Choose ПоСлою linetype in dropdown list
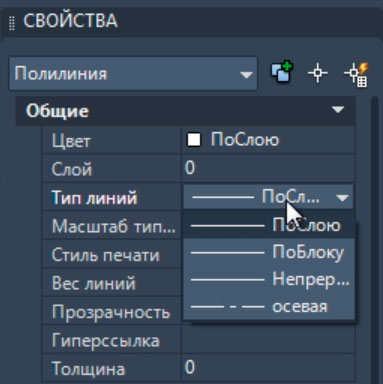383x384 pixels. 269,225
